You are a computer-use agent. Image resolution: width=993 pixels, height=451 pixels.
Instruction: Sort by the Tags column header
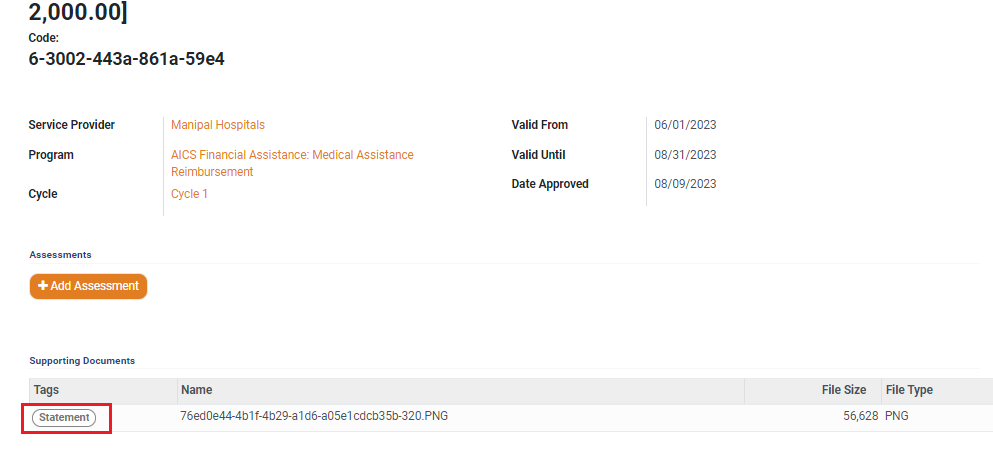pos(46,390)
